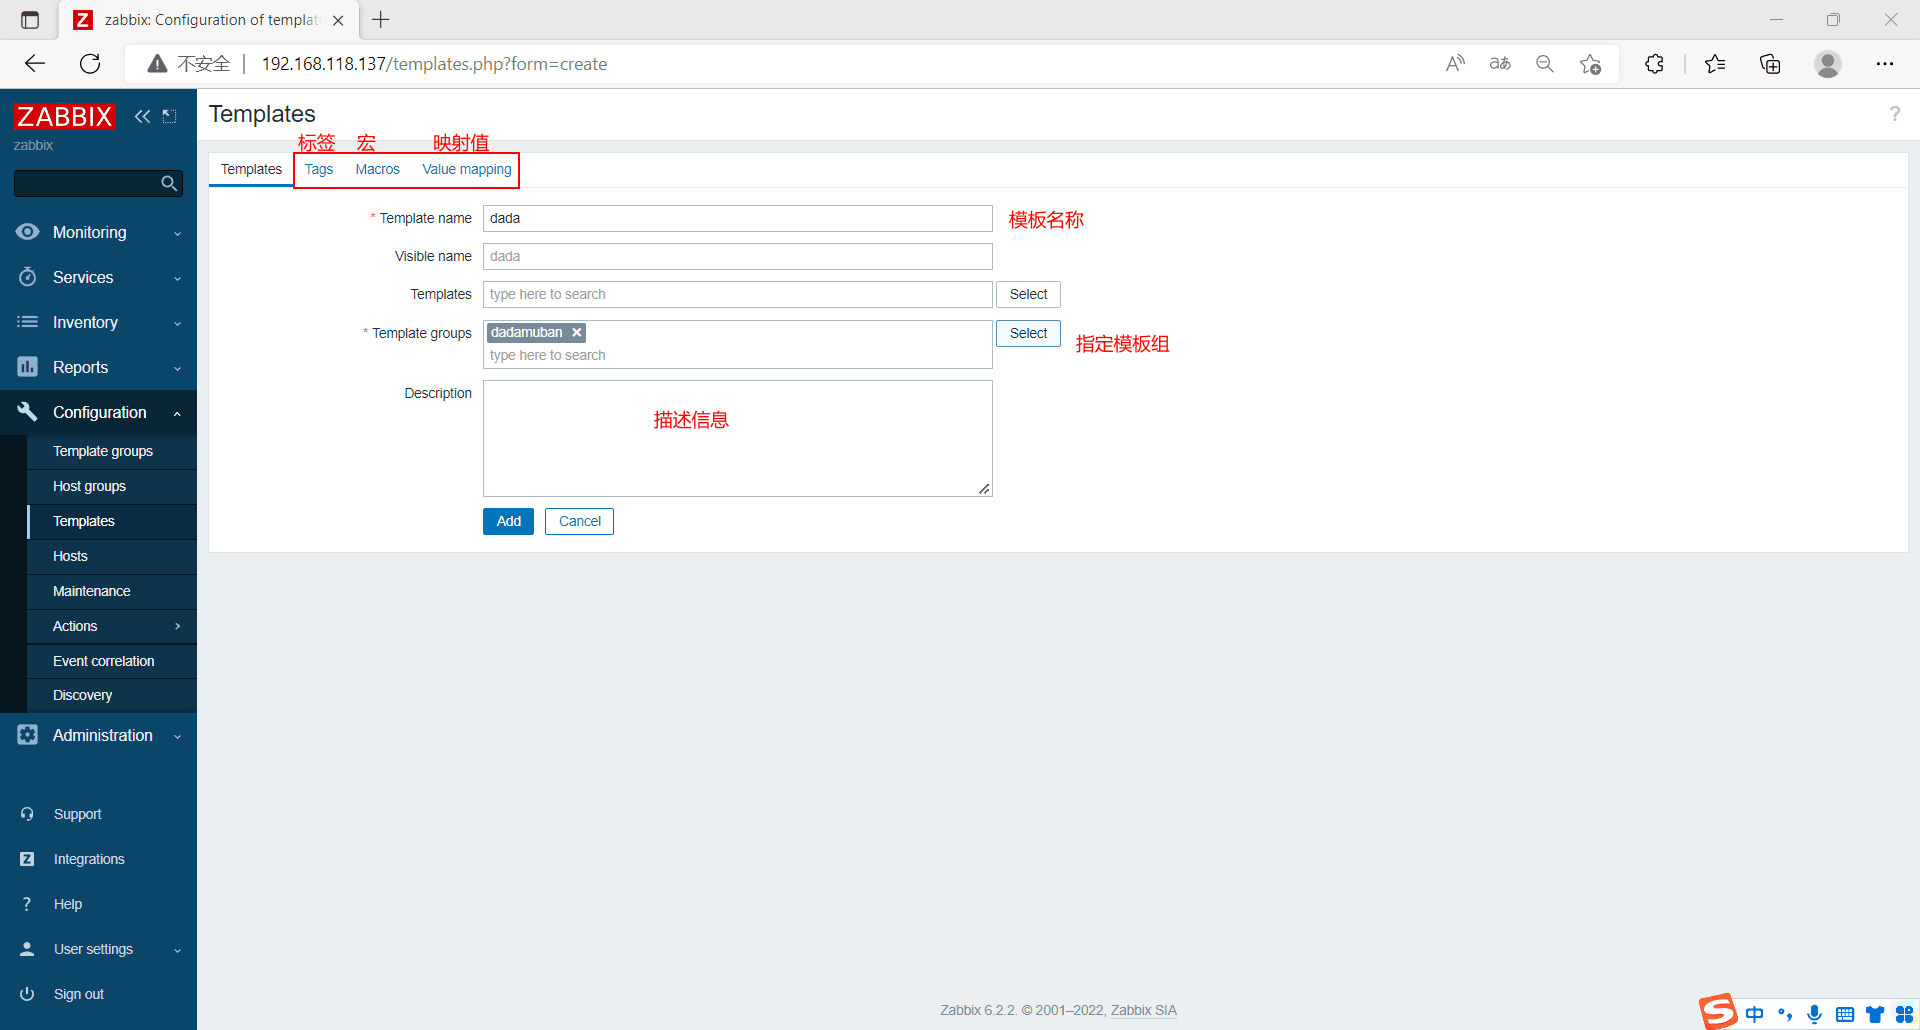1920x1030 pixels.
Task: Remove the dadamuban group tag
Action: coord(577,332)
